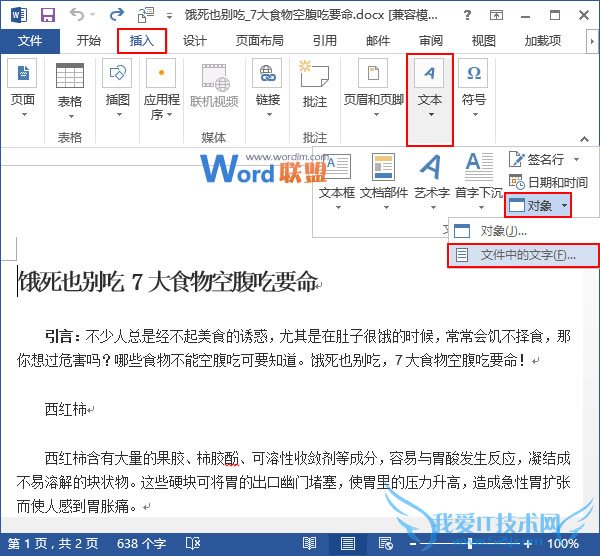The height and width of the screenshot is (556, 600).
Task: Switch to the 审阅 tab
Action: pos(430,41)
